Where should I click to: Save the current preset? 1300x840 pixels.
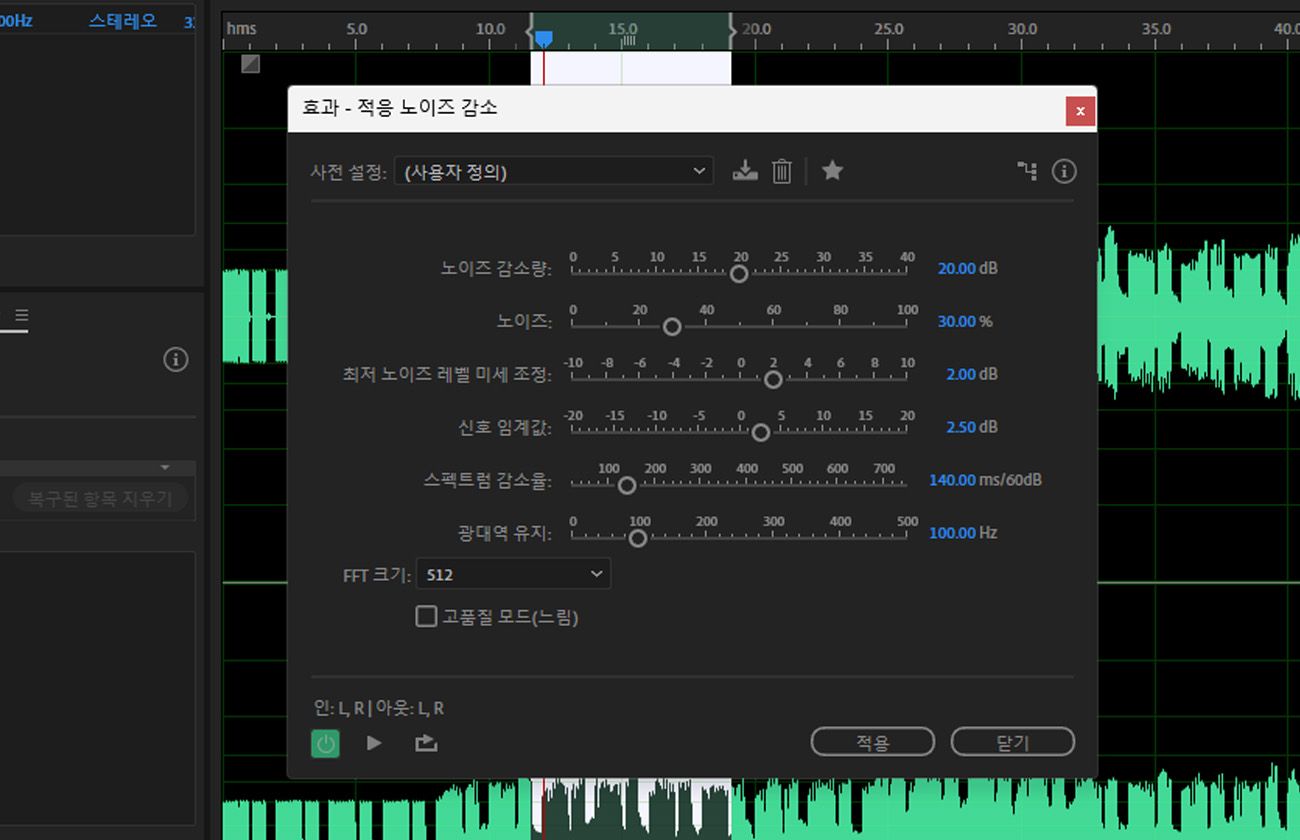pos(745,171)
